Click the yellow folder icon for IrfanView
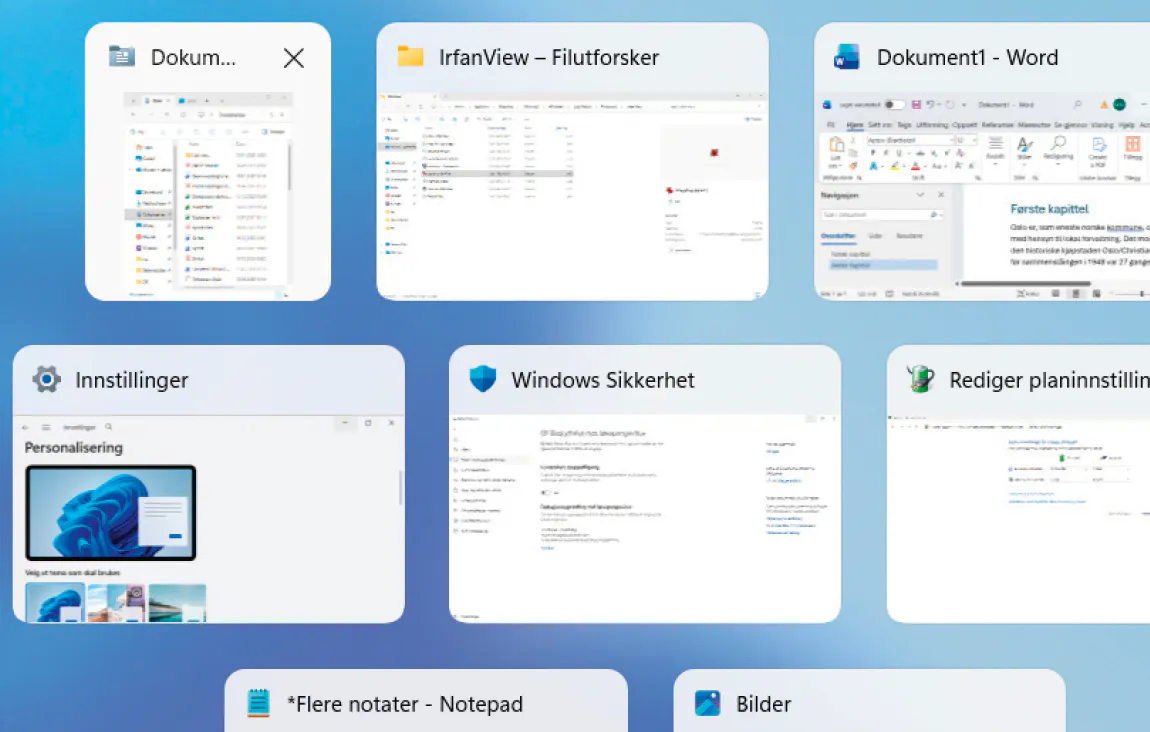The width and height of the screenshot is (1150, 732). pos(410,57)
